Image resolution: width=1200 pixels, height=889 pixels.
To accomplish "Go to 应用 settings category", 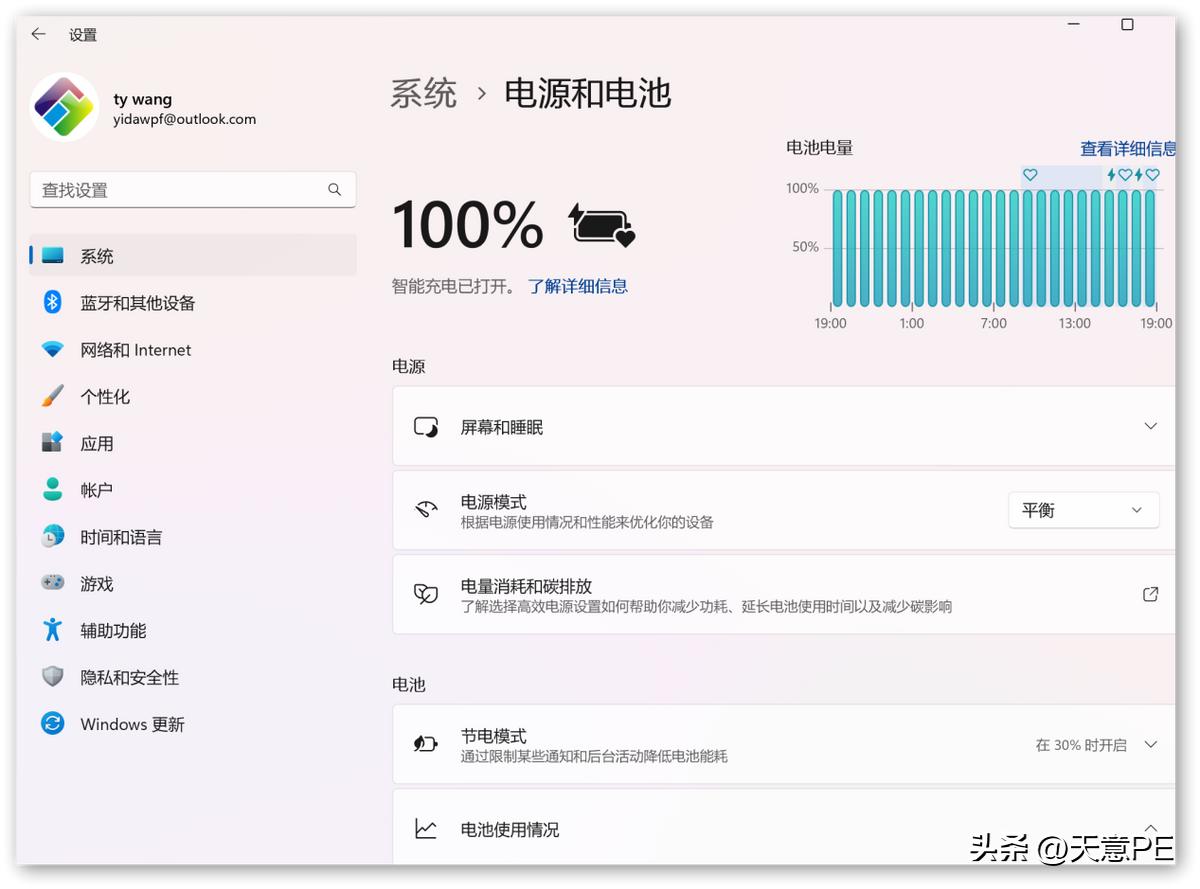I will pos(97,443).
